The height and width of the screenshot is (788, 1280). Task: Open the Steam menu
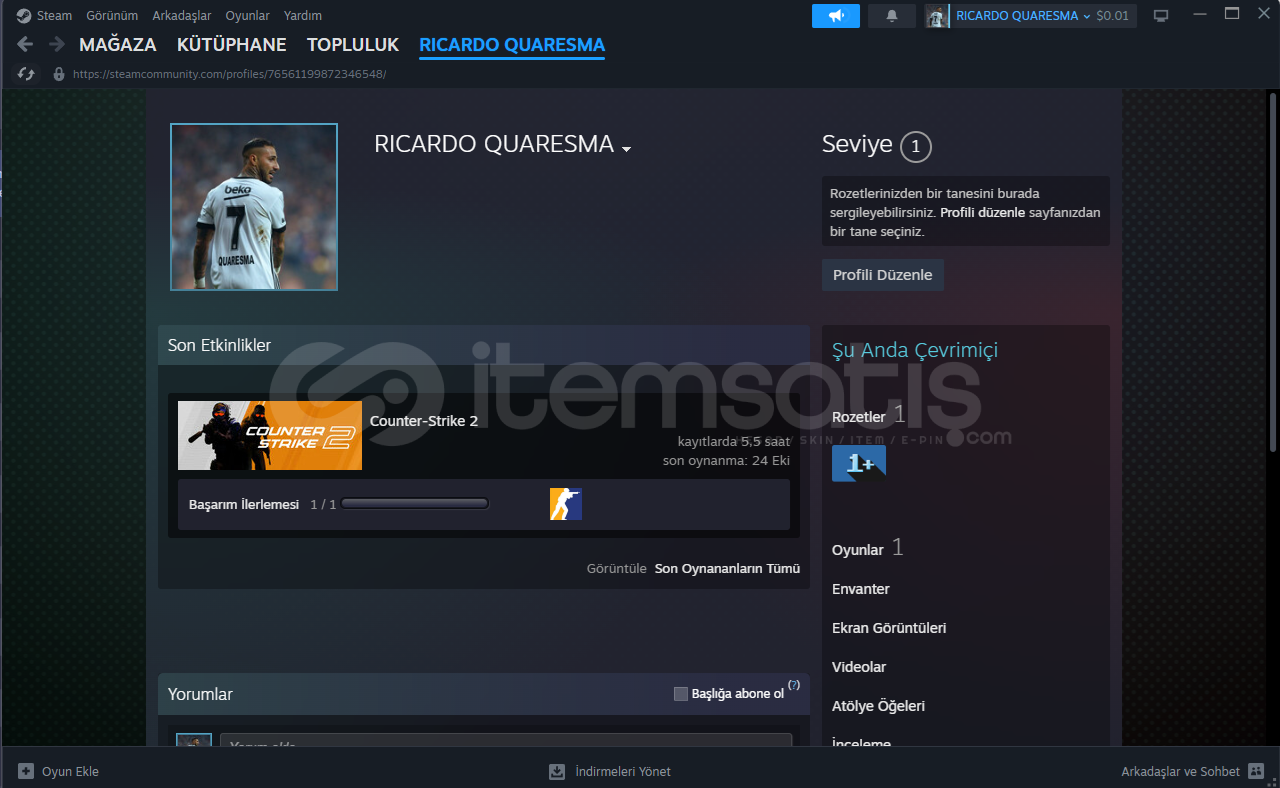coord(54,16)
